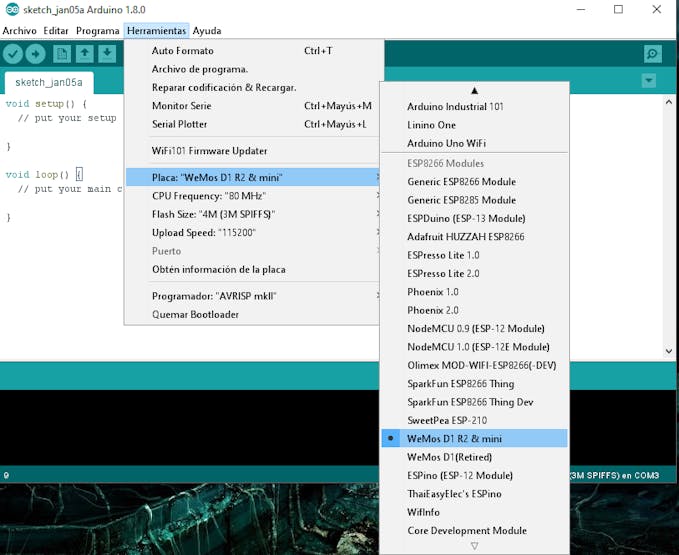679x555 pixels.
Task: Select NodeMCU 0.9 (ESP-12 Module)
Action: (x=474, y=329)
